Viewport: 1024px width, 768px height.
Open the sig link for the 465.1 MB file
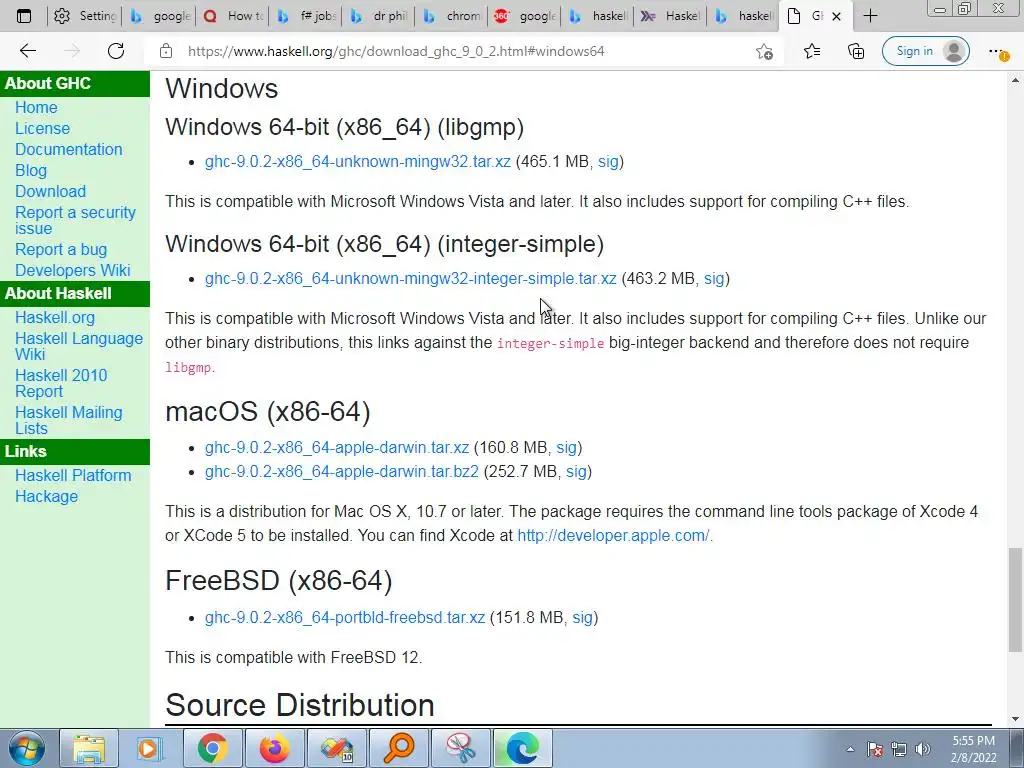[608, 161]
